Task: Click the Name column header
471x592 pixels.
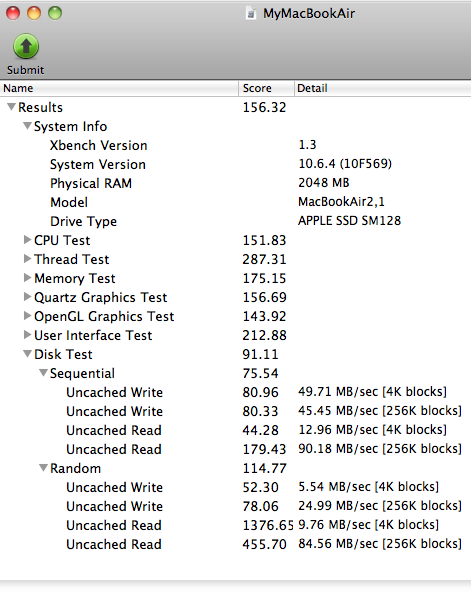Action: pos(119,88)
